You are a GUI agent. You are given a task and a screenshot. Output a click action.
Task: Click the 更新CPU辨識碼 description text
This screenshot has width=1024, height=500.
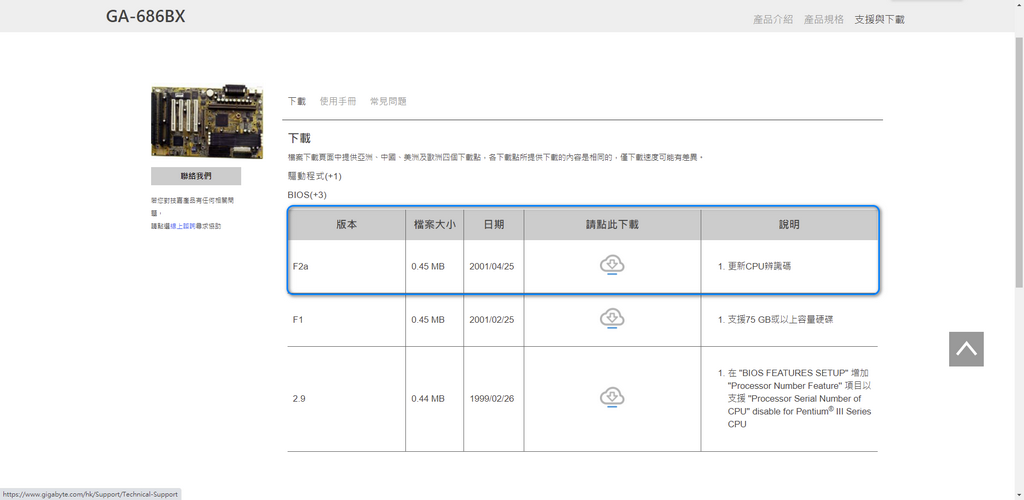pos(760,266)
